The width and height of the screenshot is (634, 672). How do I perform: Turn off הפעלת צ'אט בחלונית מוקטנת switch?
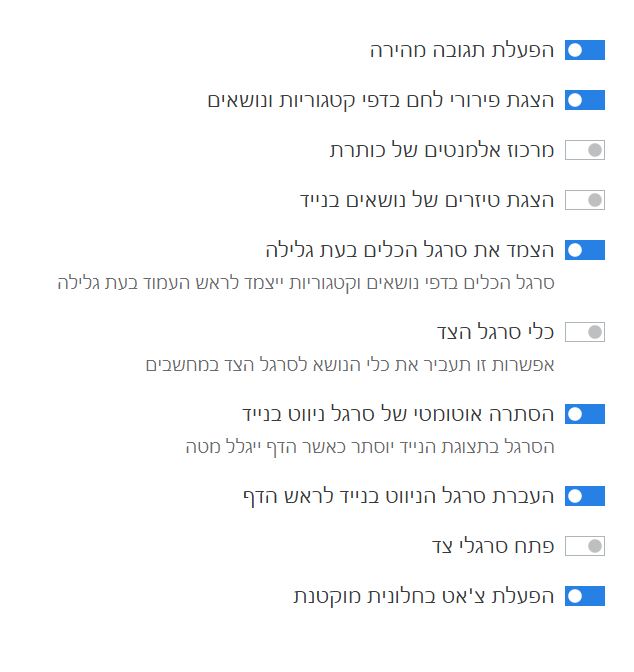[585, 596]
